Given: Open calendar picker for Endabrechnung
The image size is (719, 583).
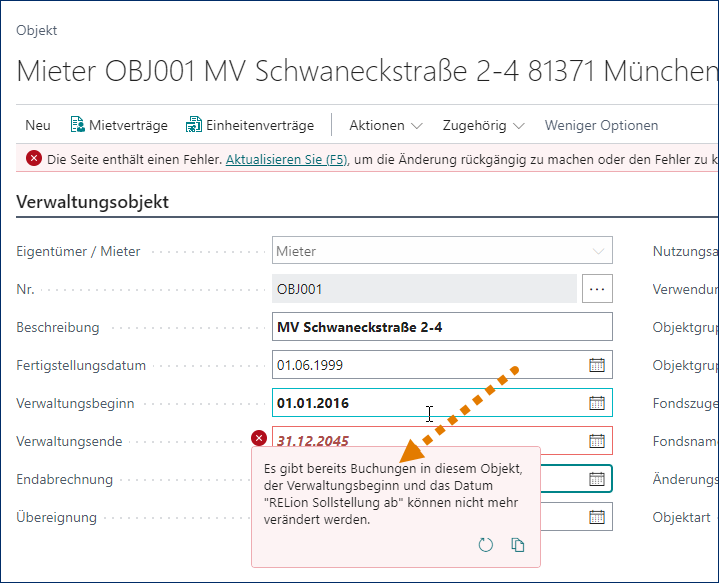Looking at the screenshot, I should 597,479.
